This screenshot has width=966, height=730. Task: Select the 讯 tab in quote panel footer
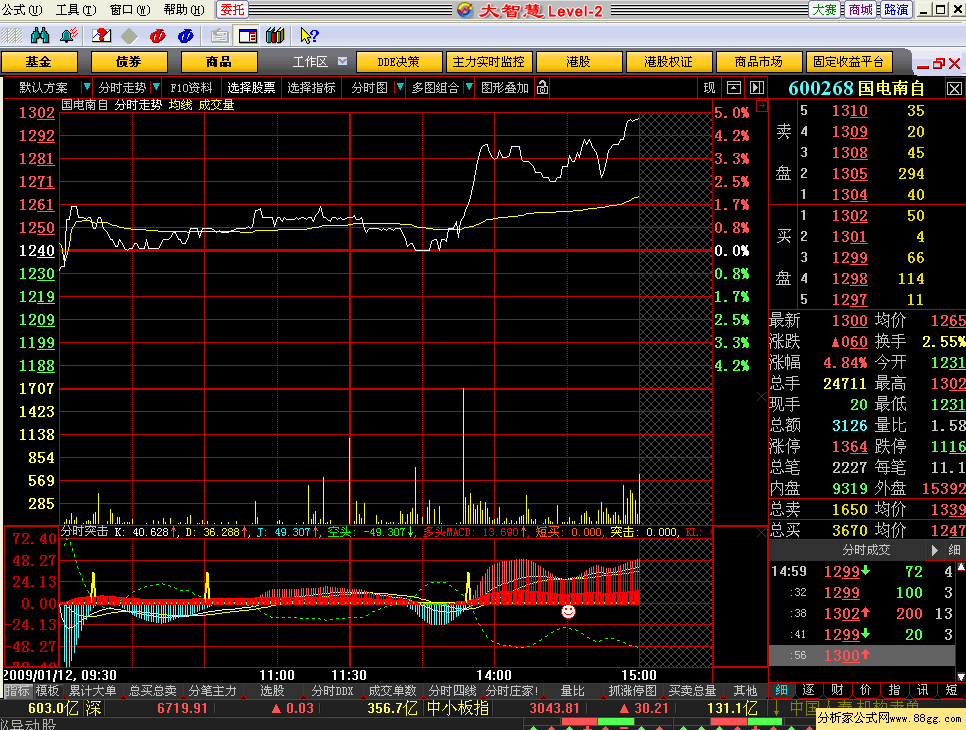point(922,690)
